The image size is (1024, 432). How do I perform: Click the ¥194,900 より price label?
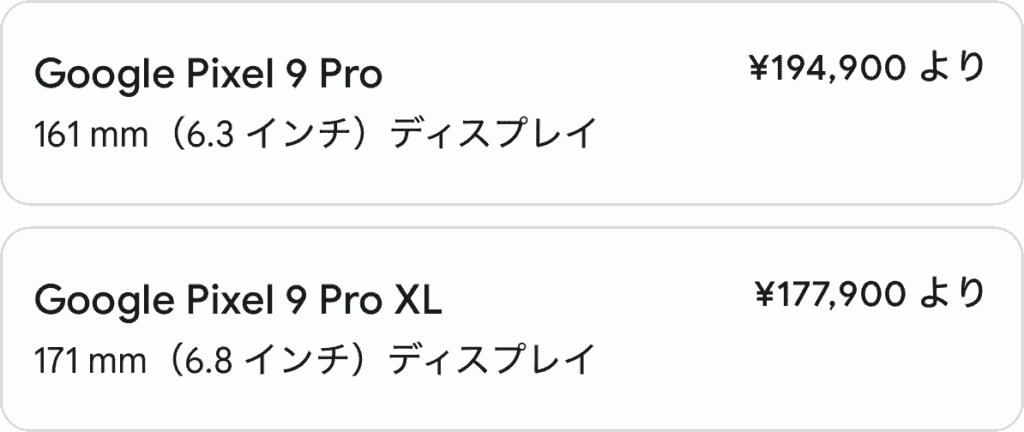click(867, 68)
